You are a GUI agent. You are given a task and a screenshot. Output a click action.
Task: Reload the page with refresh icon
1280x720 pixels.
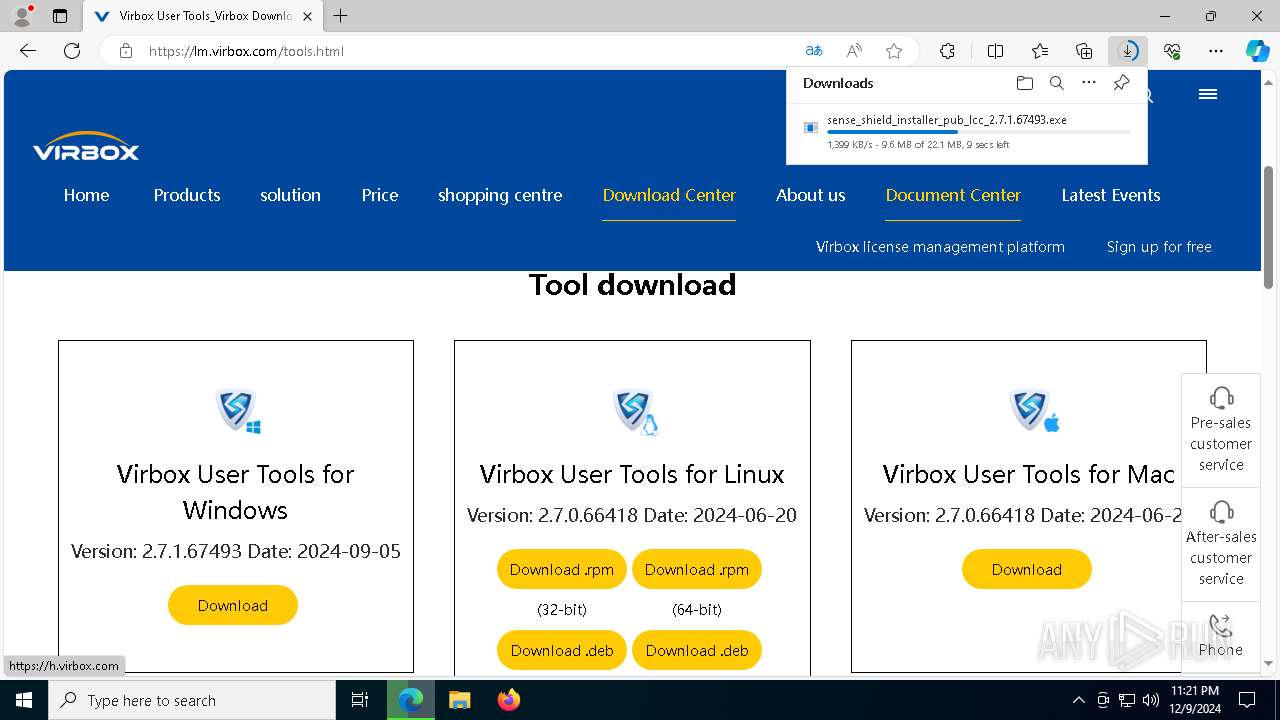[72, 51]
